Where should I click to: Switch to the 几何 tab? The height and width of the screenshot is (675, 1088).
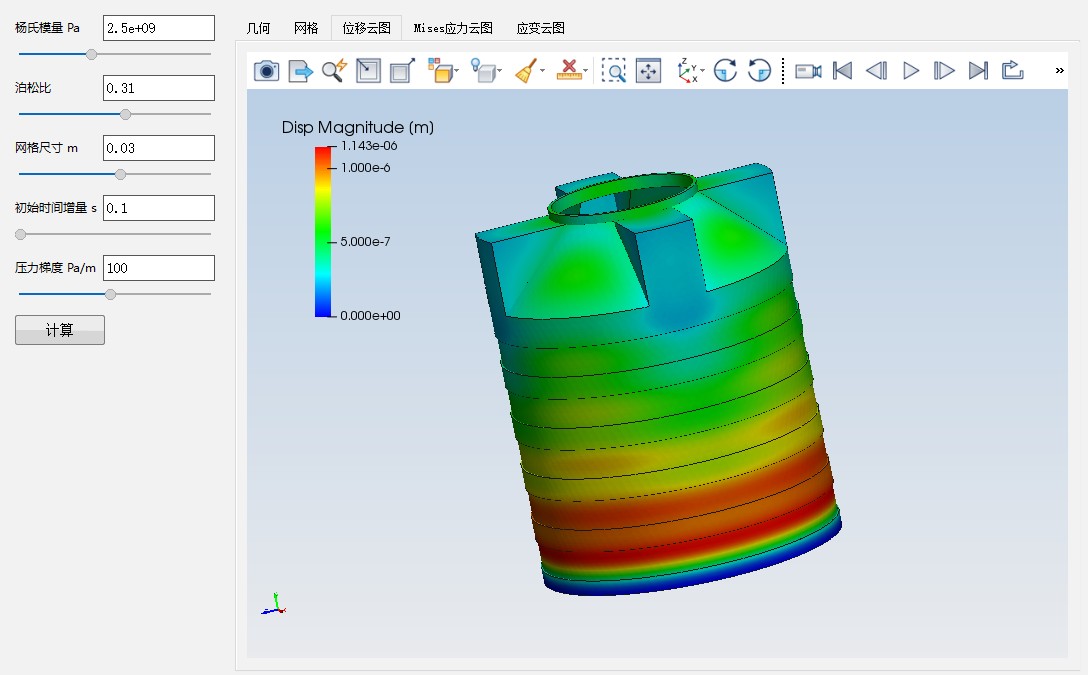(258, 28)
